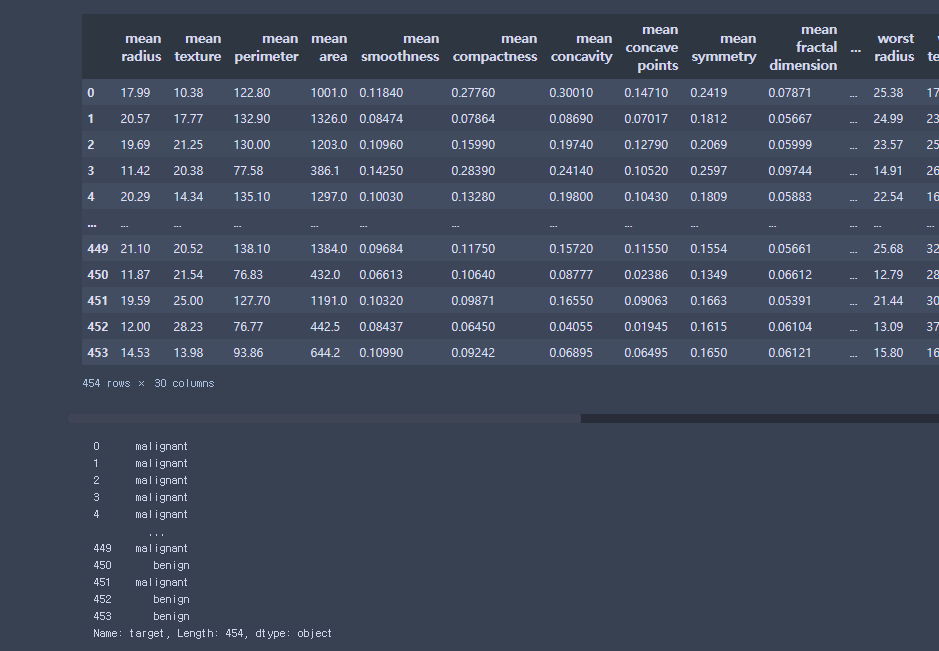Image resolution: width=939 pixels, height=651 pixels.
Task: Click row index 449 in the table
Action: 98,249
